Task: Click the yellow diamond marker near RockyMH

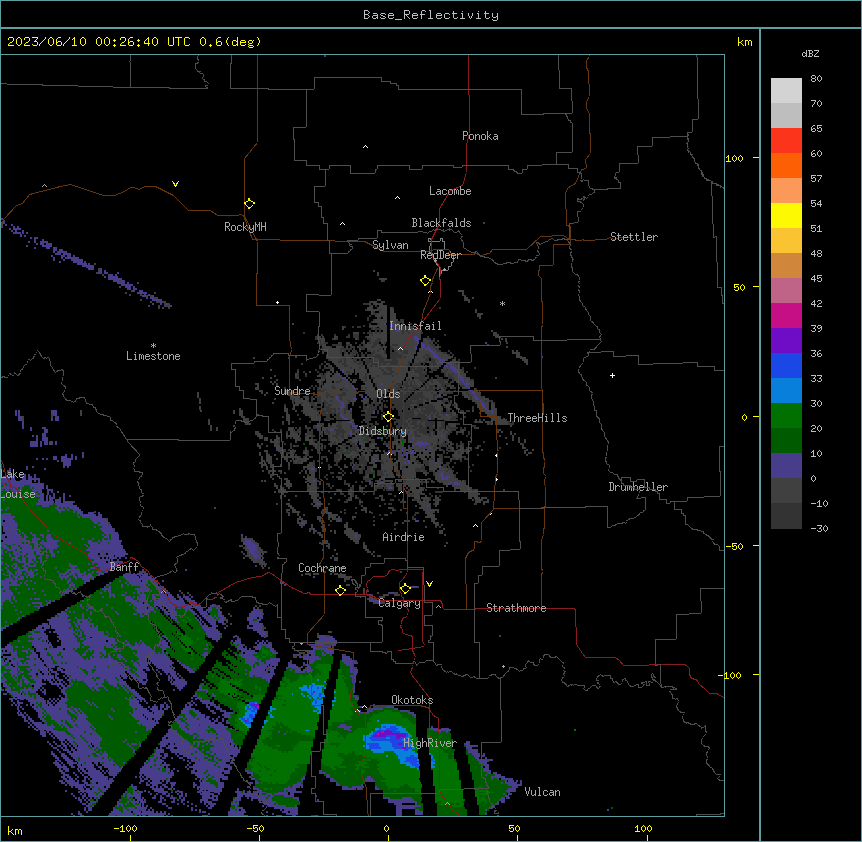Action: [250, 204]
